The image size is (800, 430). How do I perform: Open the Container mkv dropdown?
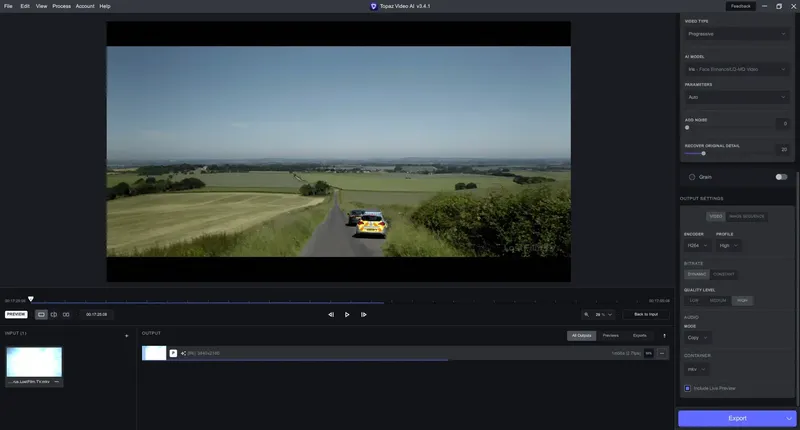[x=696, y=369]
